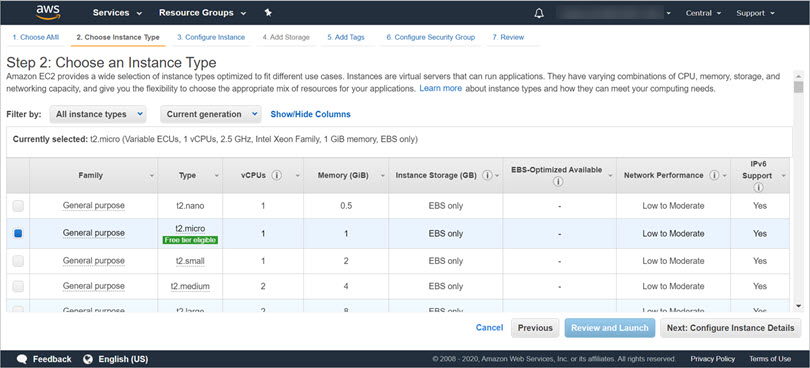Open the Privacy Policy link

point(712,359)
